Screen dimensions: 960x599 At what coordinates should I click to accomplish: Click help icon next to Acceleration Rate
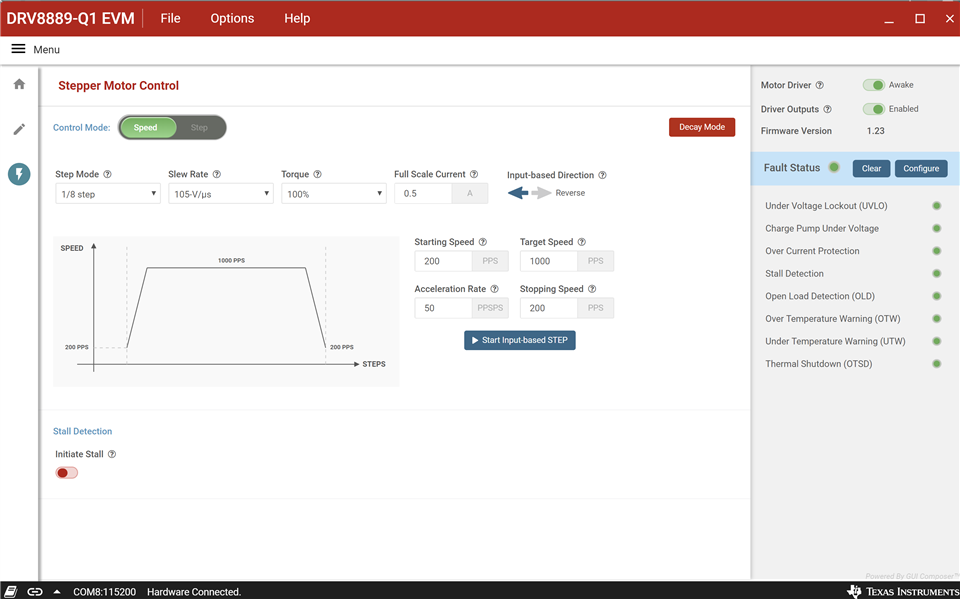click(494, 289)
